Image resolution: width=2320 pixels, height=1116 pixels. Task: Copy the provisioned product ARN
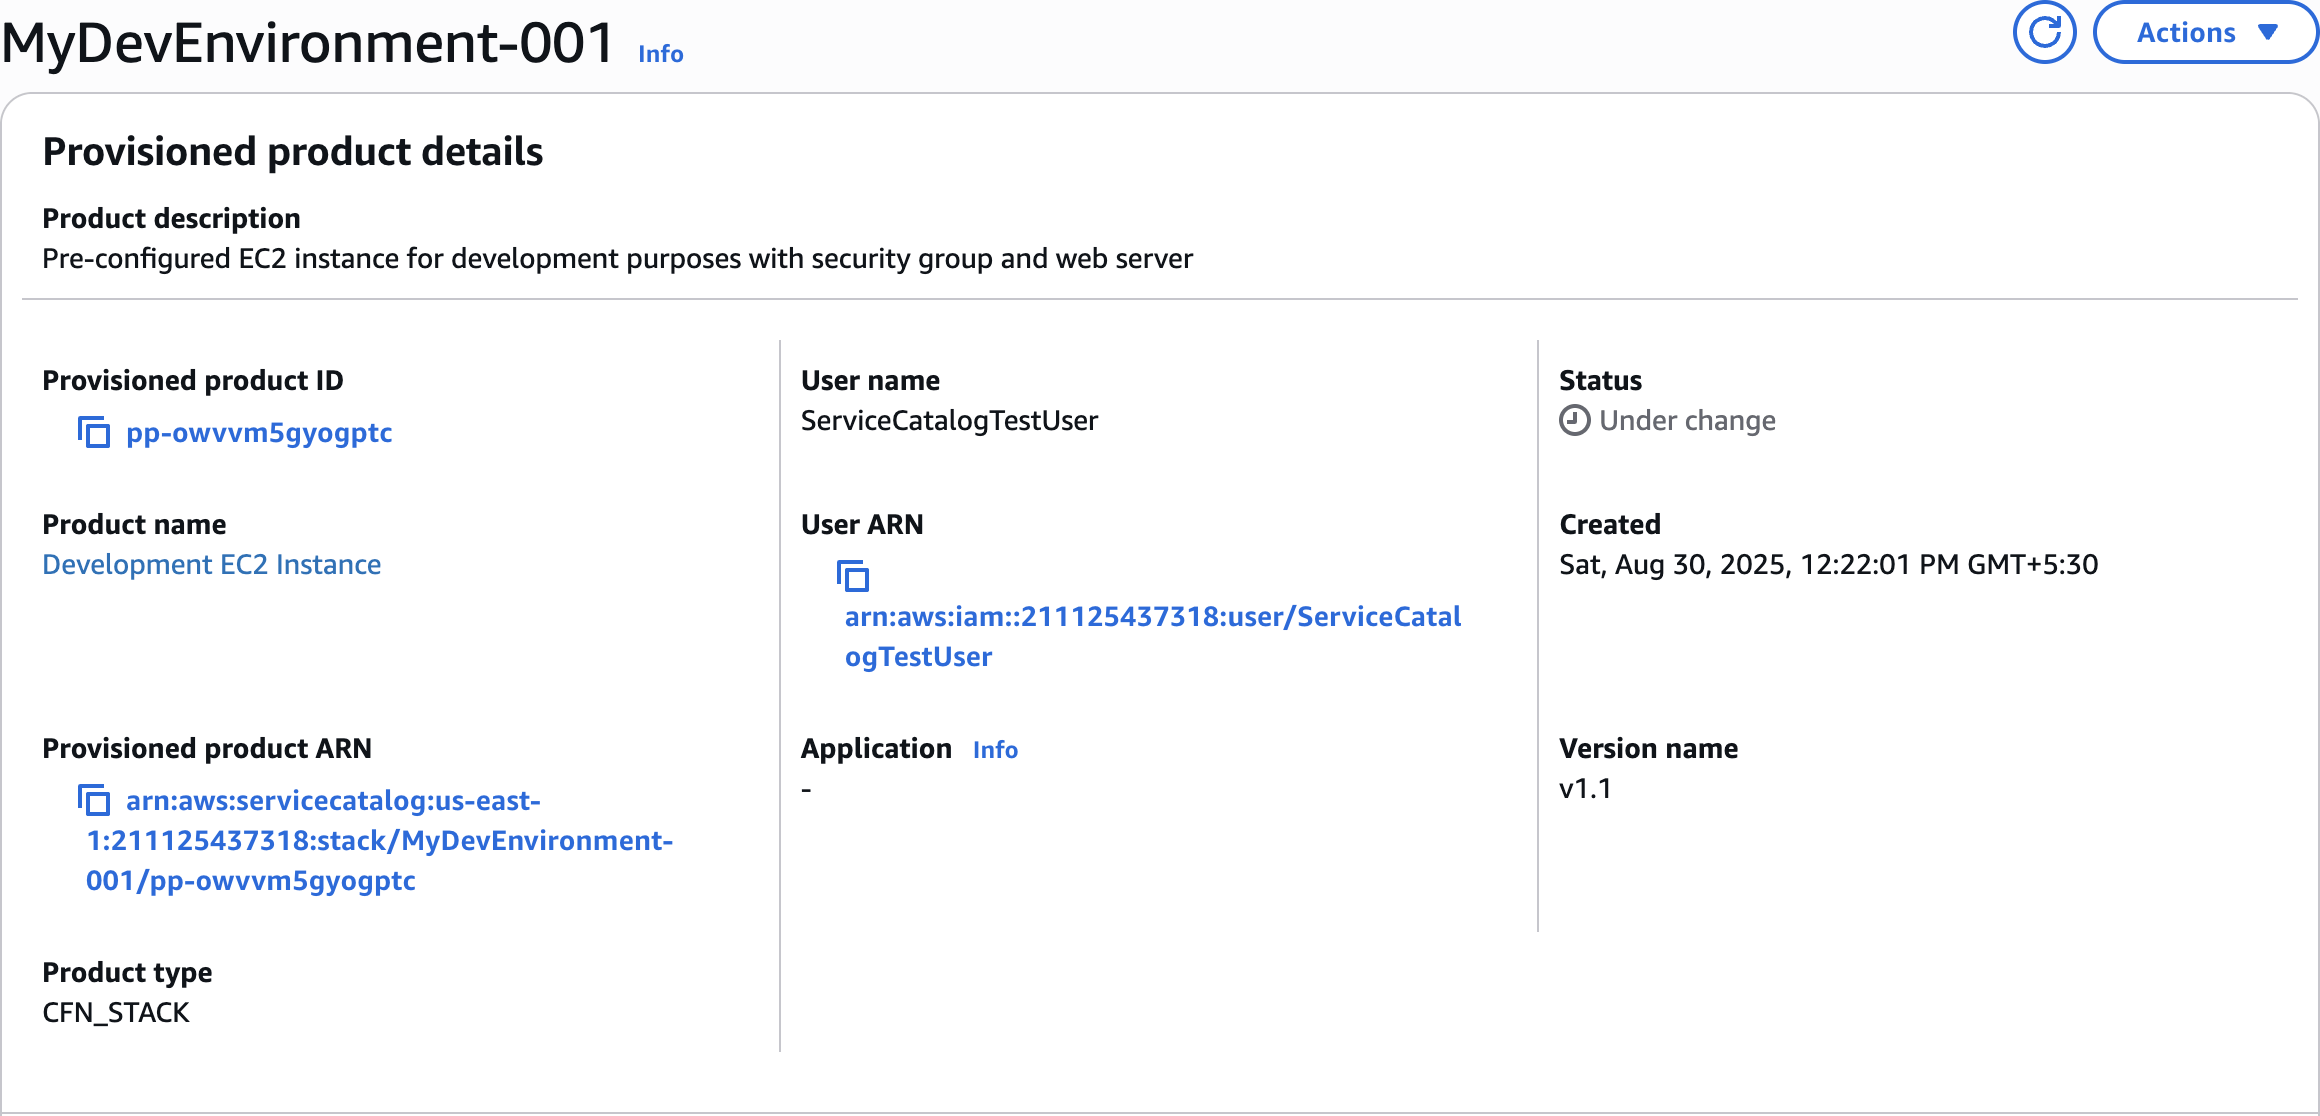(x=94, y=800)
